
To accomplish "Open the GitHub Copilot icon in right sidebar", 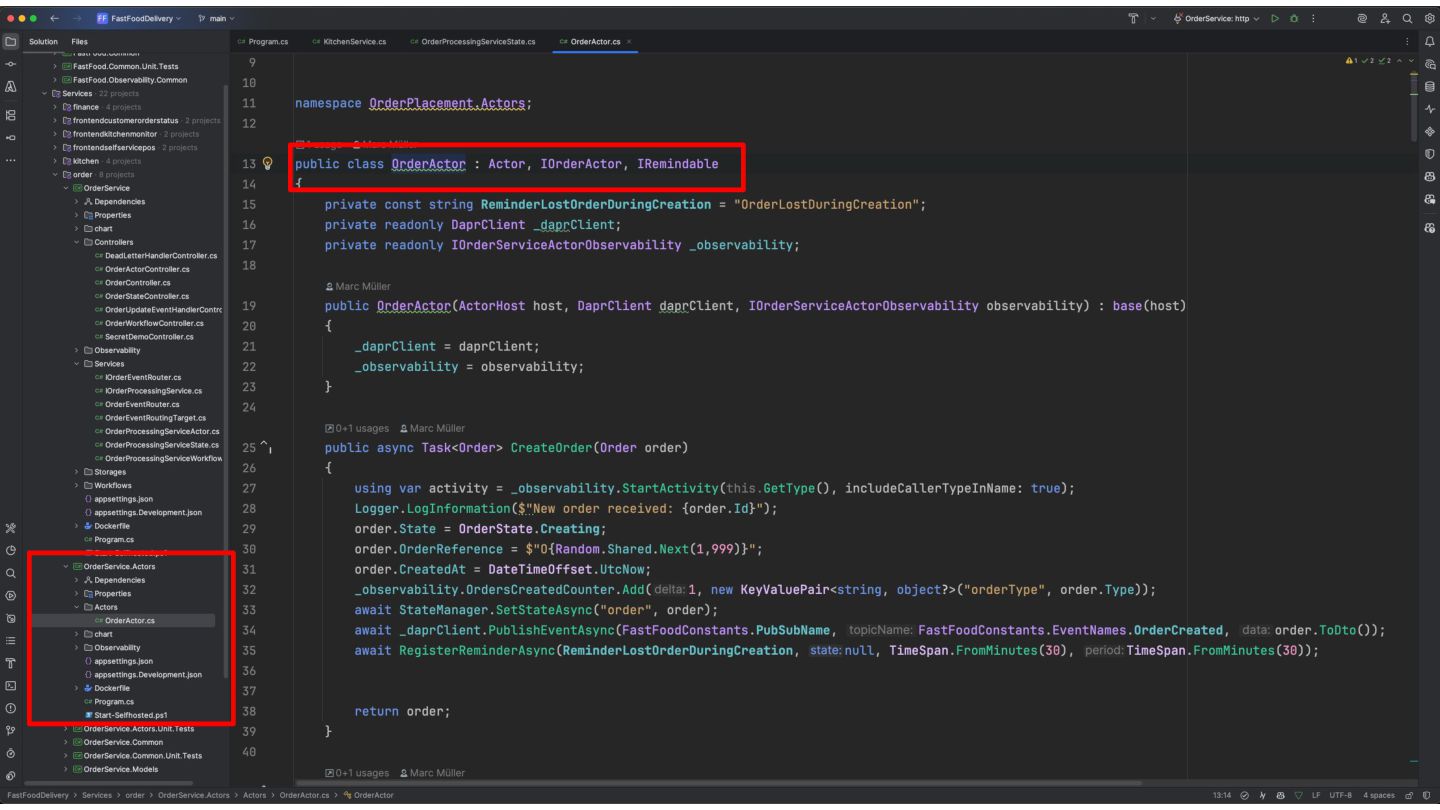I will (x=1429, y=179).
